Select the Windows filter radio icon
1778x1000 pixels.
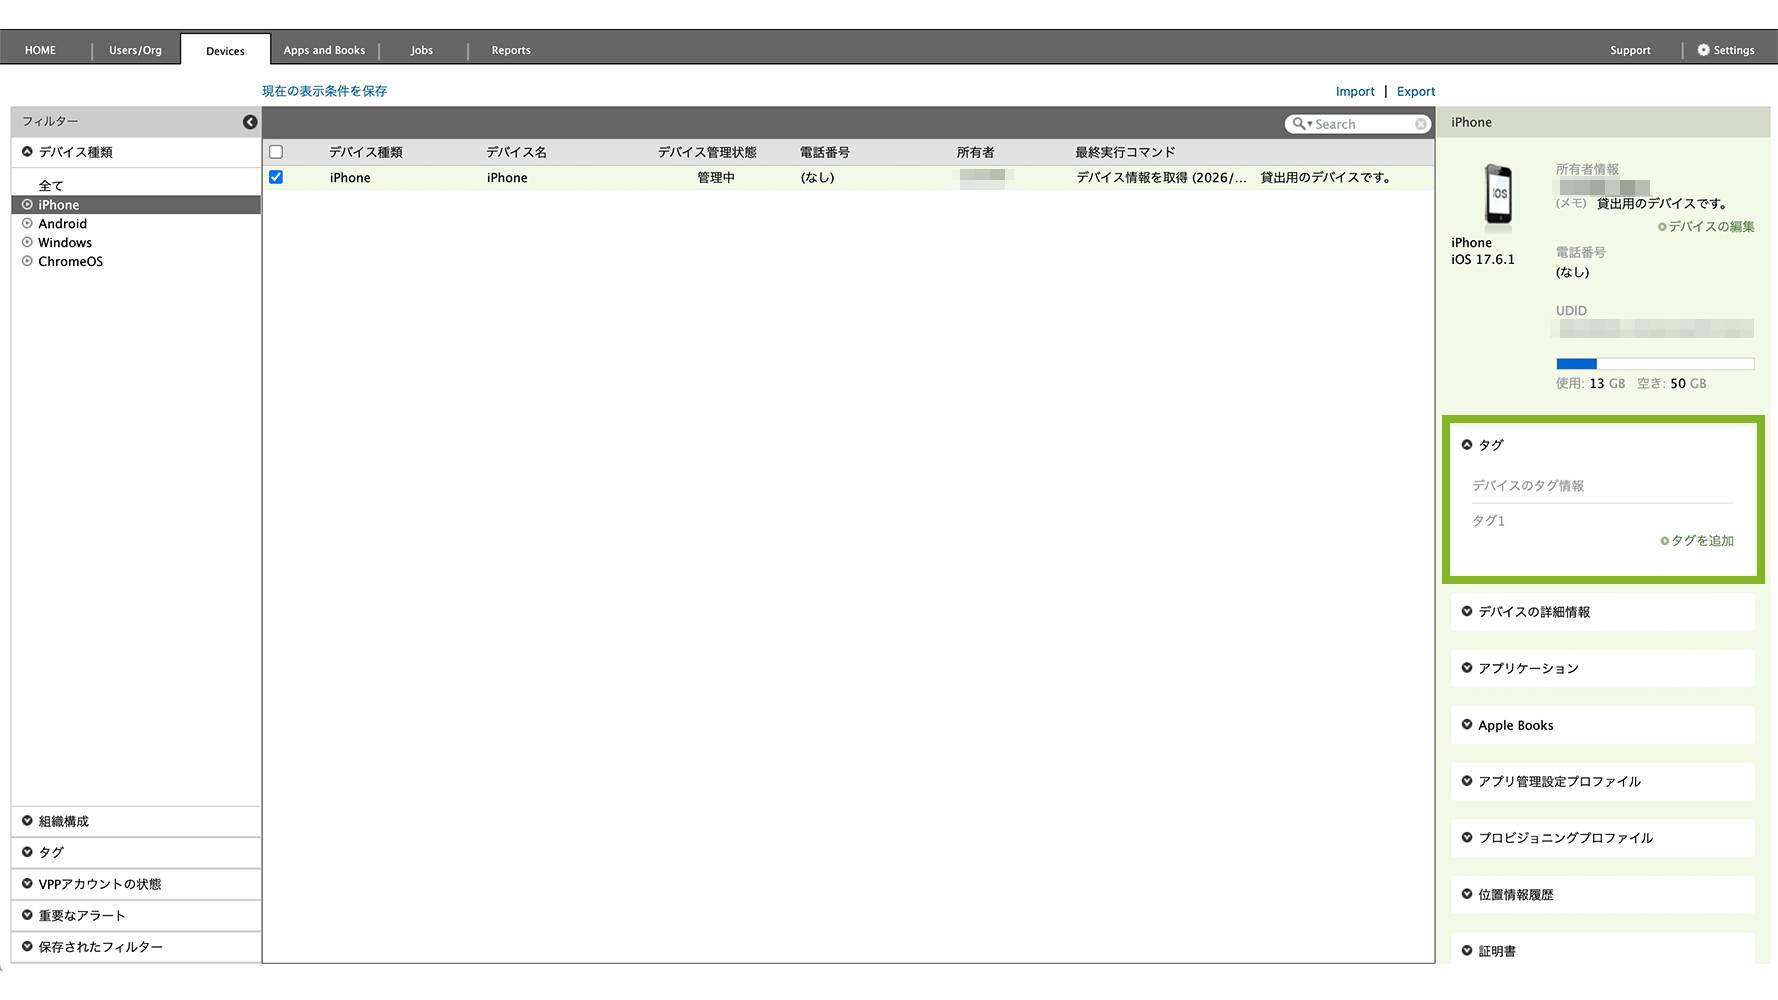coord(28,243)
